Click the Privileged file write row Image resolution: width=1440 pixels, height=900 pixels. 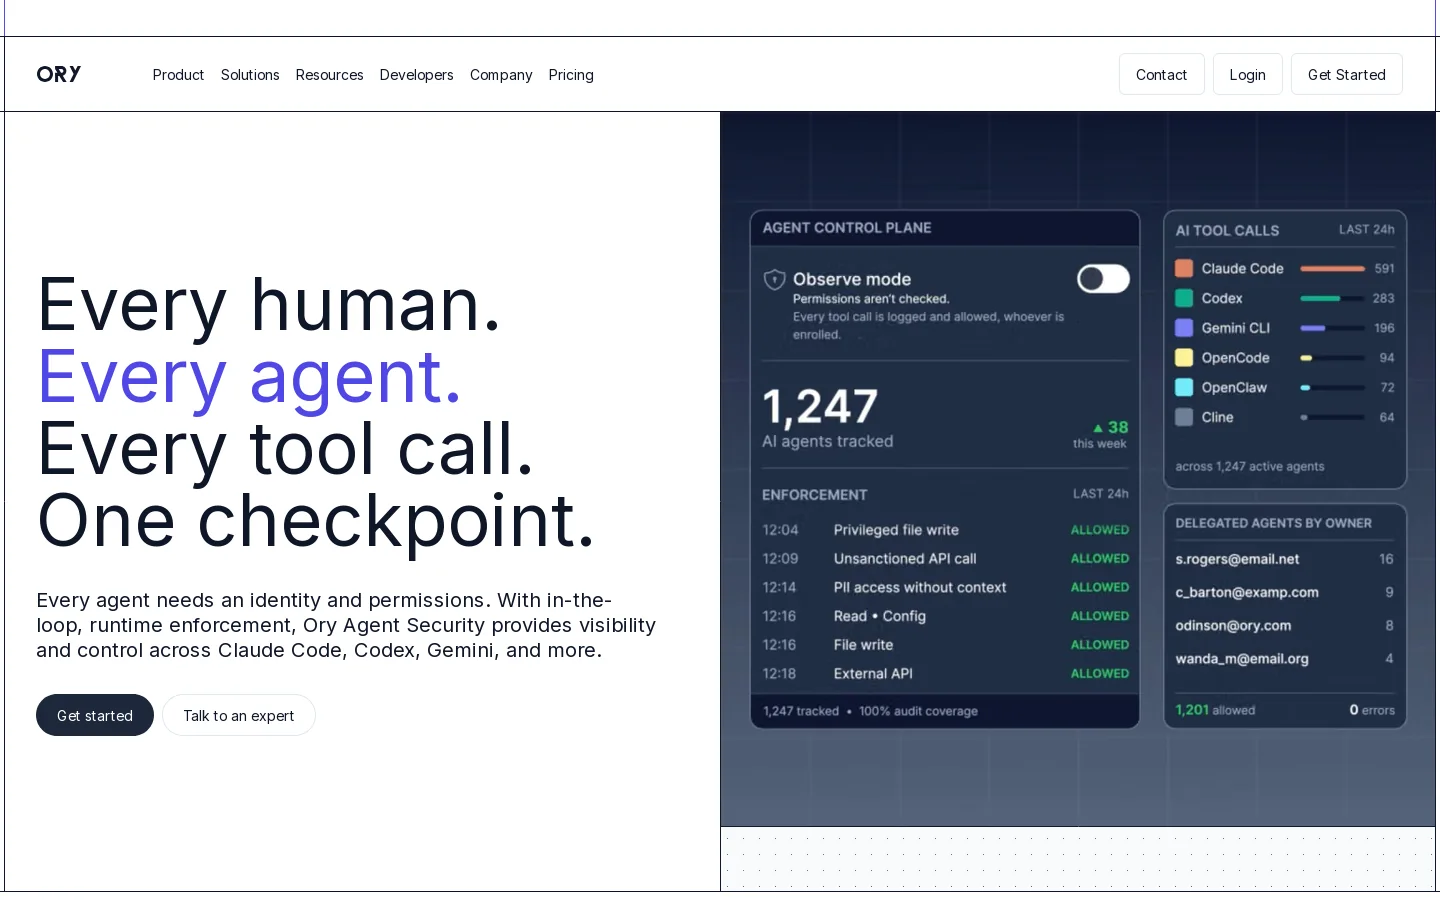pyautogui.click(x=945, y=530)
